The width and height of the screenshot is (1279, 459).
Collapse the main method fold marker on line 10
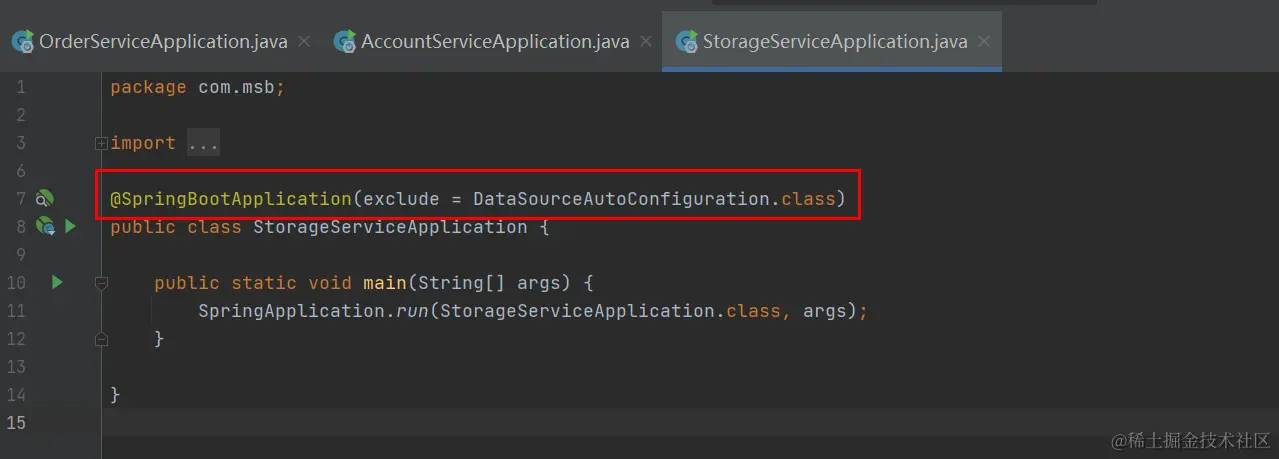tap(101, 283)
